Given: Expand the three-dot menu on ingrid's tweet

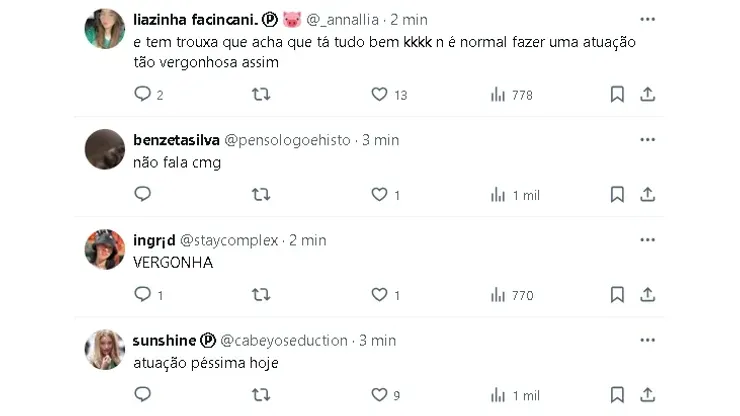Looking at the screenshot, I should click(647, 240).
